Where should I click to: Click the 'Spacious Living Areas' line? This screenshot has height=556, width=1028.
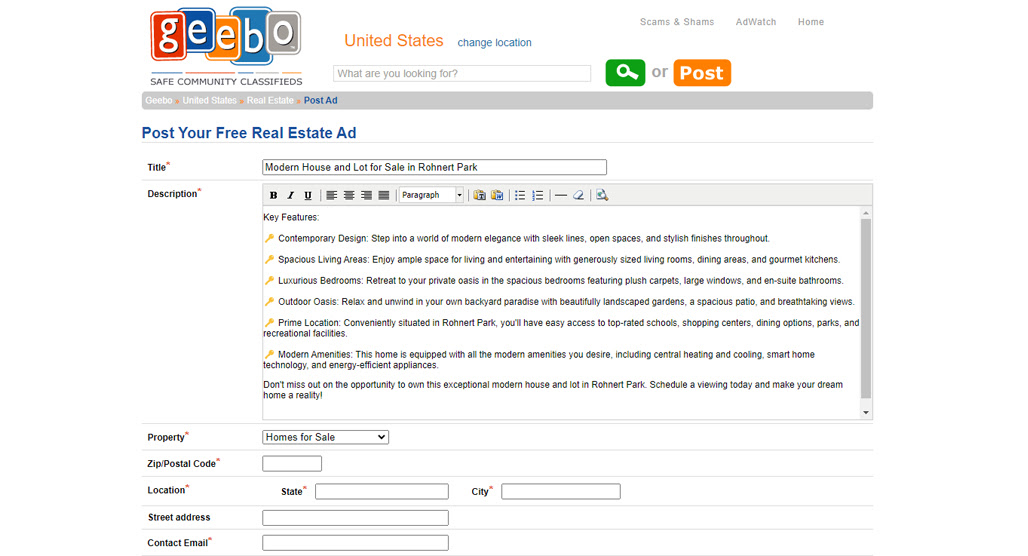click(551, 260)
